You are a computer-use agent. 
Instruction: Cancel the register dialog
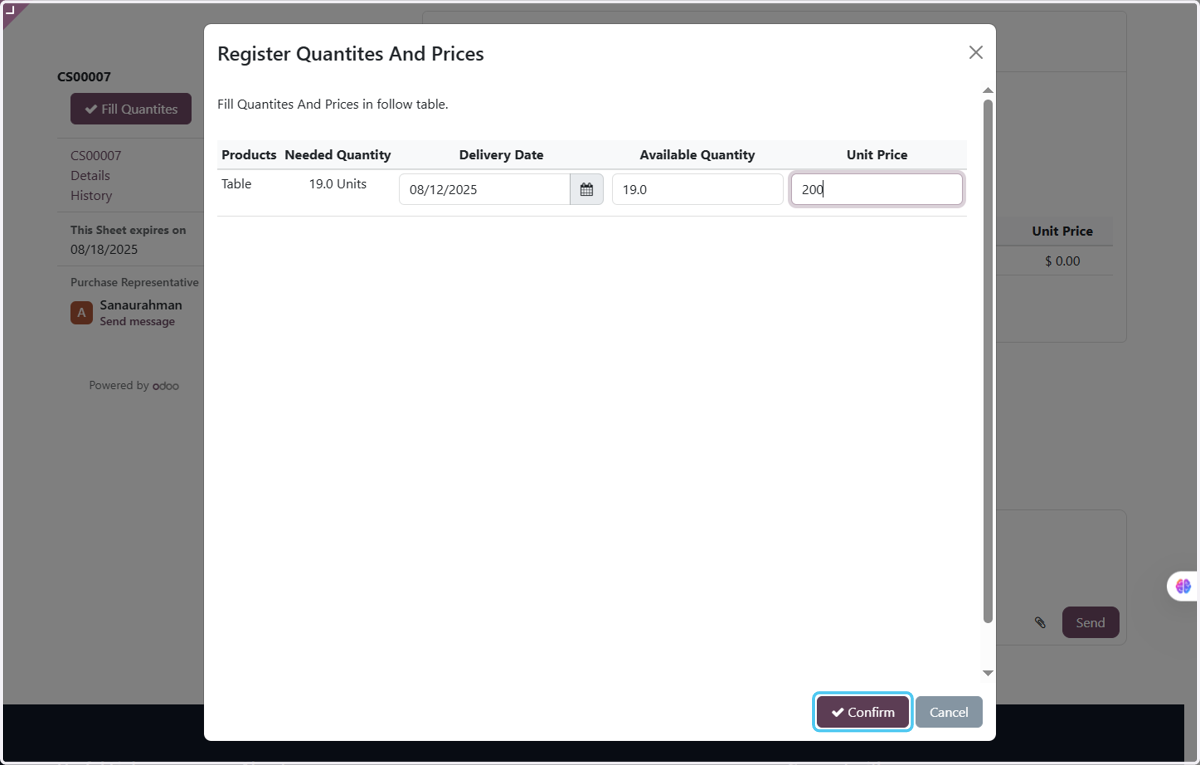pyautogui.click(x=949, y=712)
